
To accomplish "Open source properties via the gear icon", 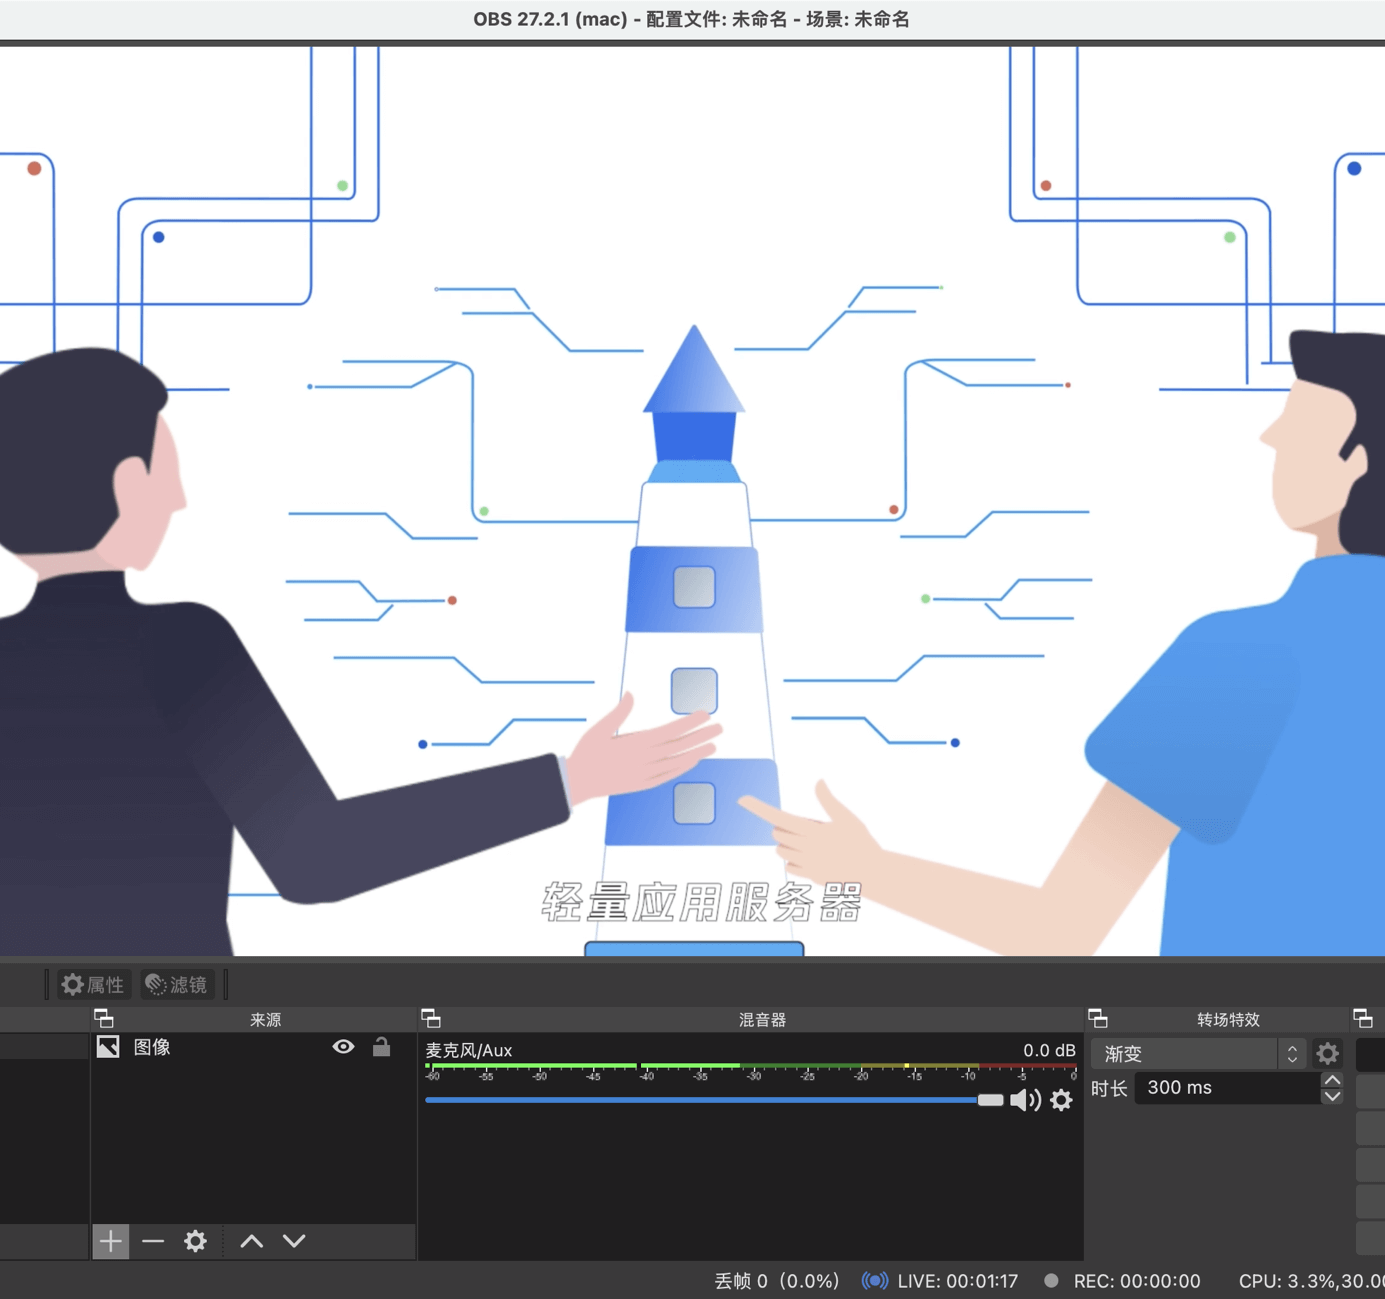I will (x=195, y=1241).
